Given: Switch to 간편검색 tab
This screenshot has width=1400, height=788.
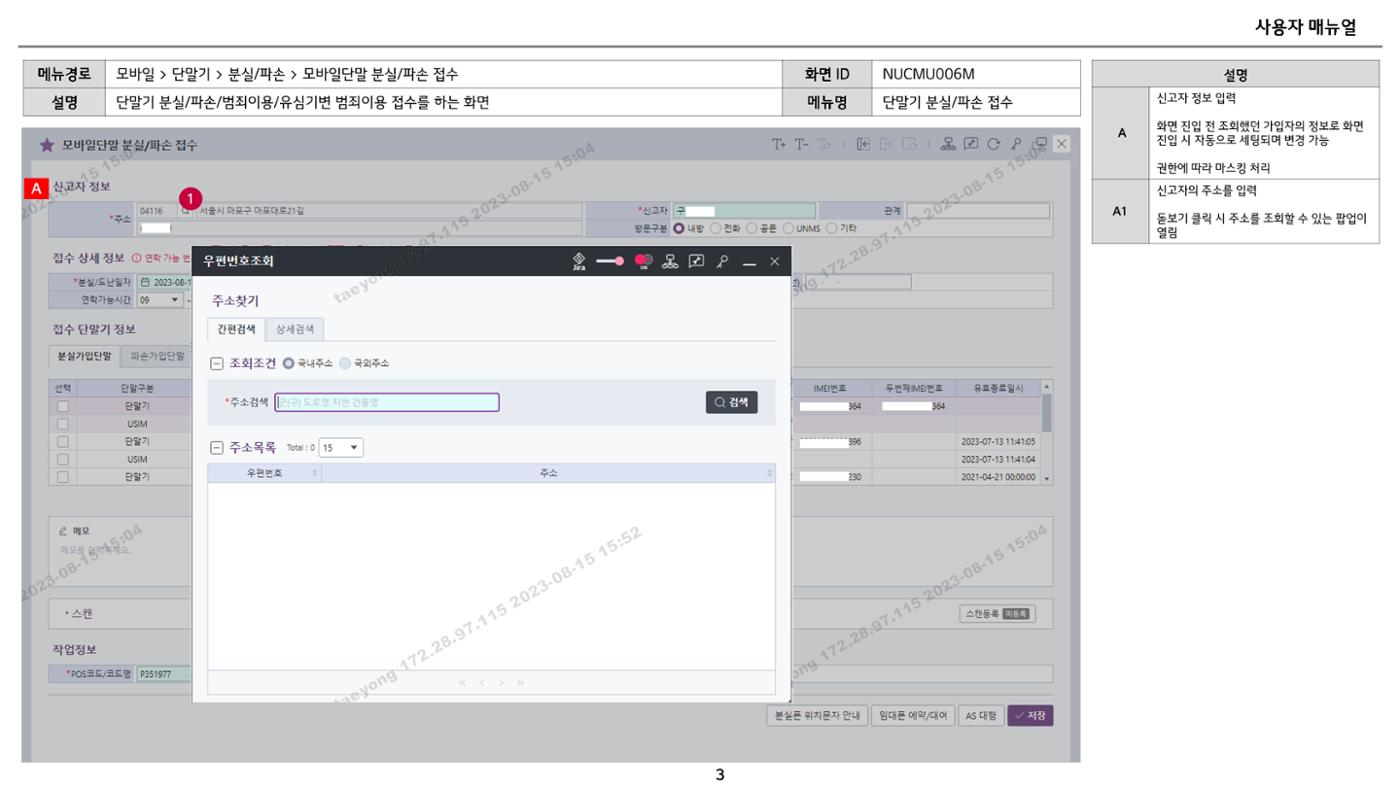Looking at the screenshot, I should point(237,329).
